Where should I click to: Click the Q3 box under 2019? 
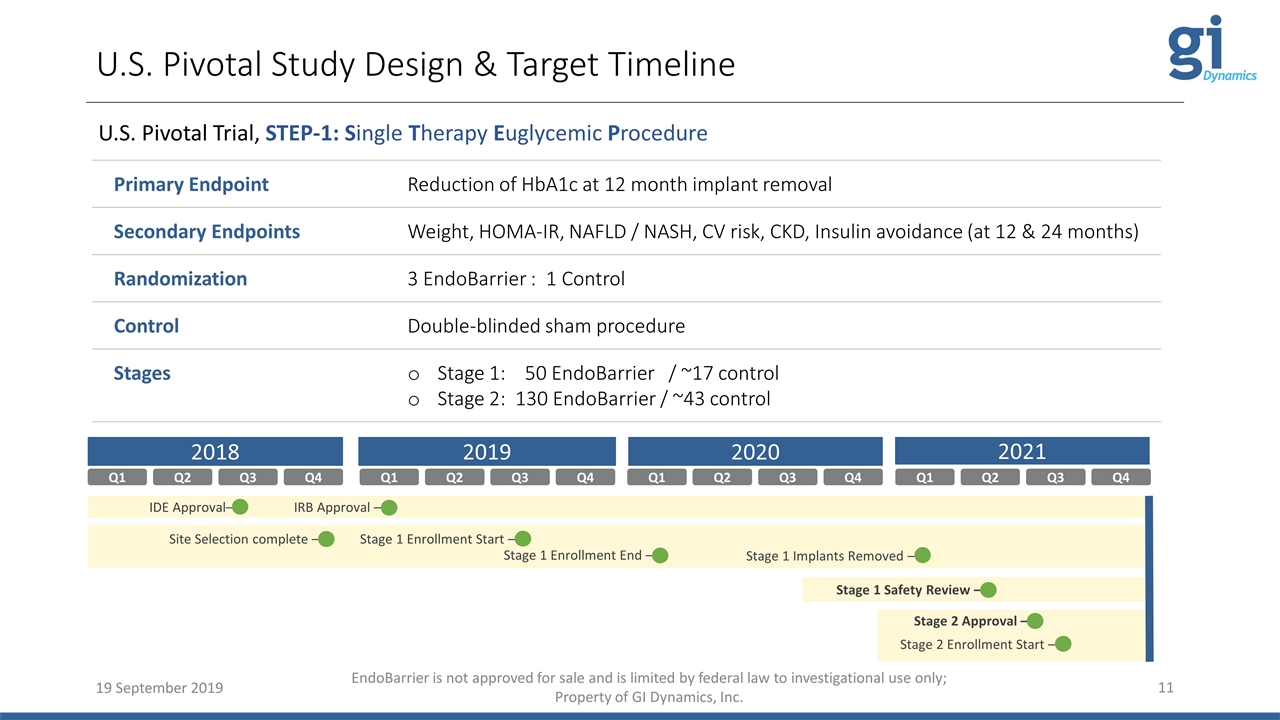[x=520, y=478]
